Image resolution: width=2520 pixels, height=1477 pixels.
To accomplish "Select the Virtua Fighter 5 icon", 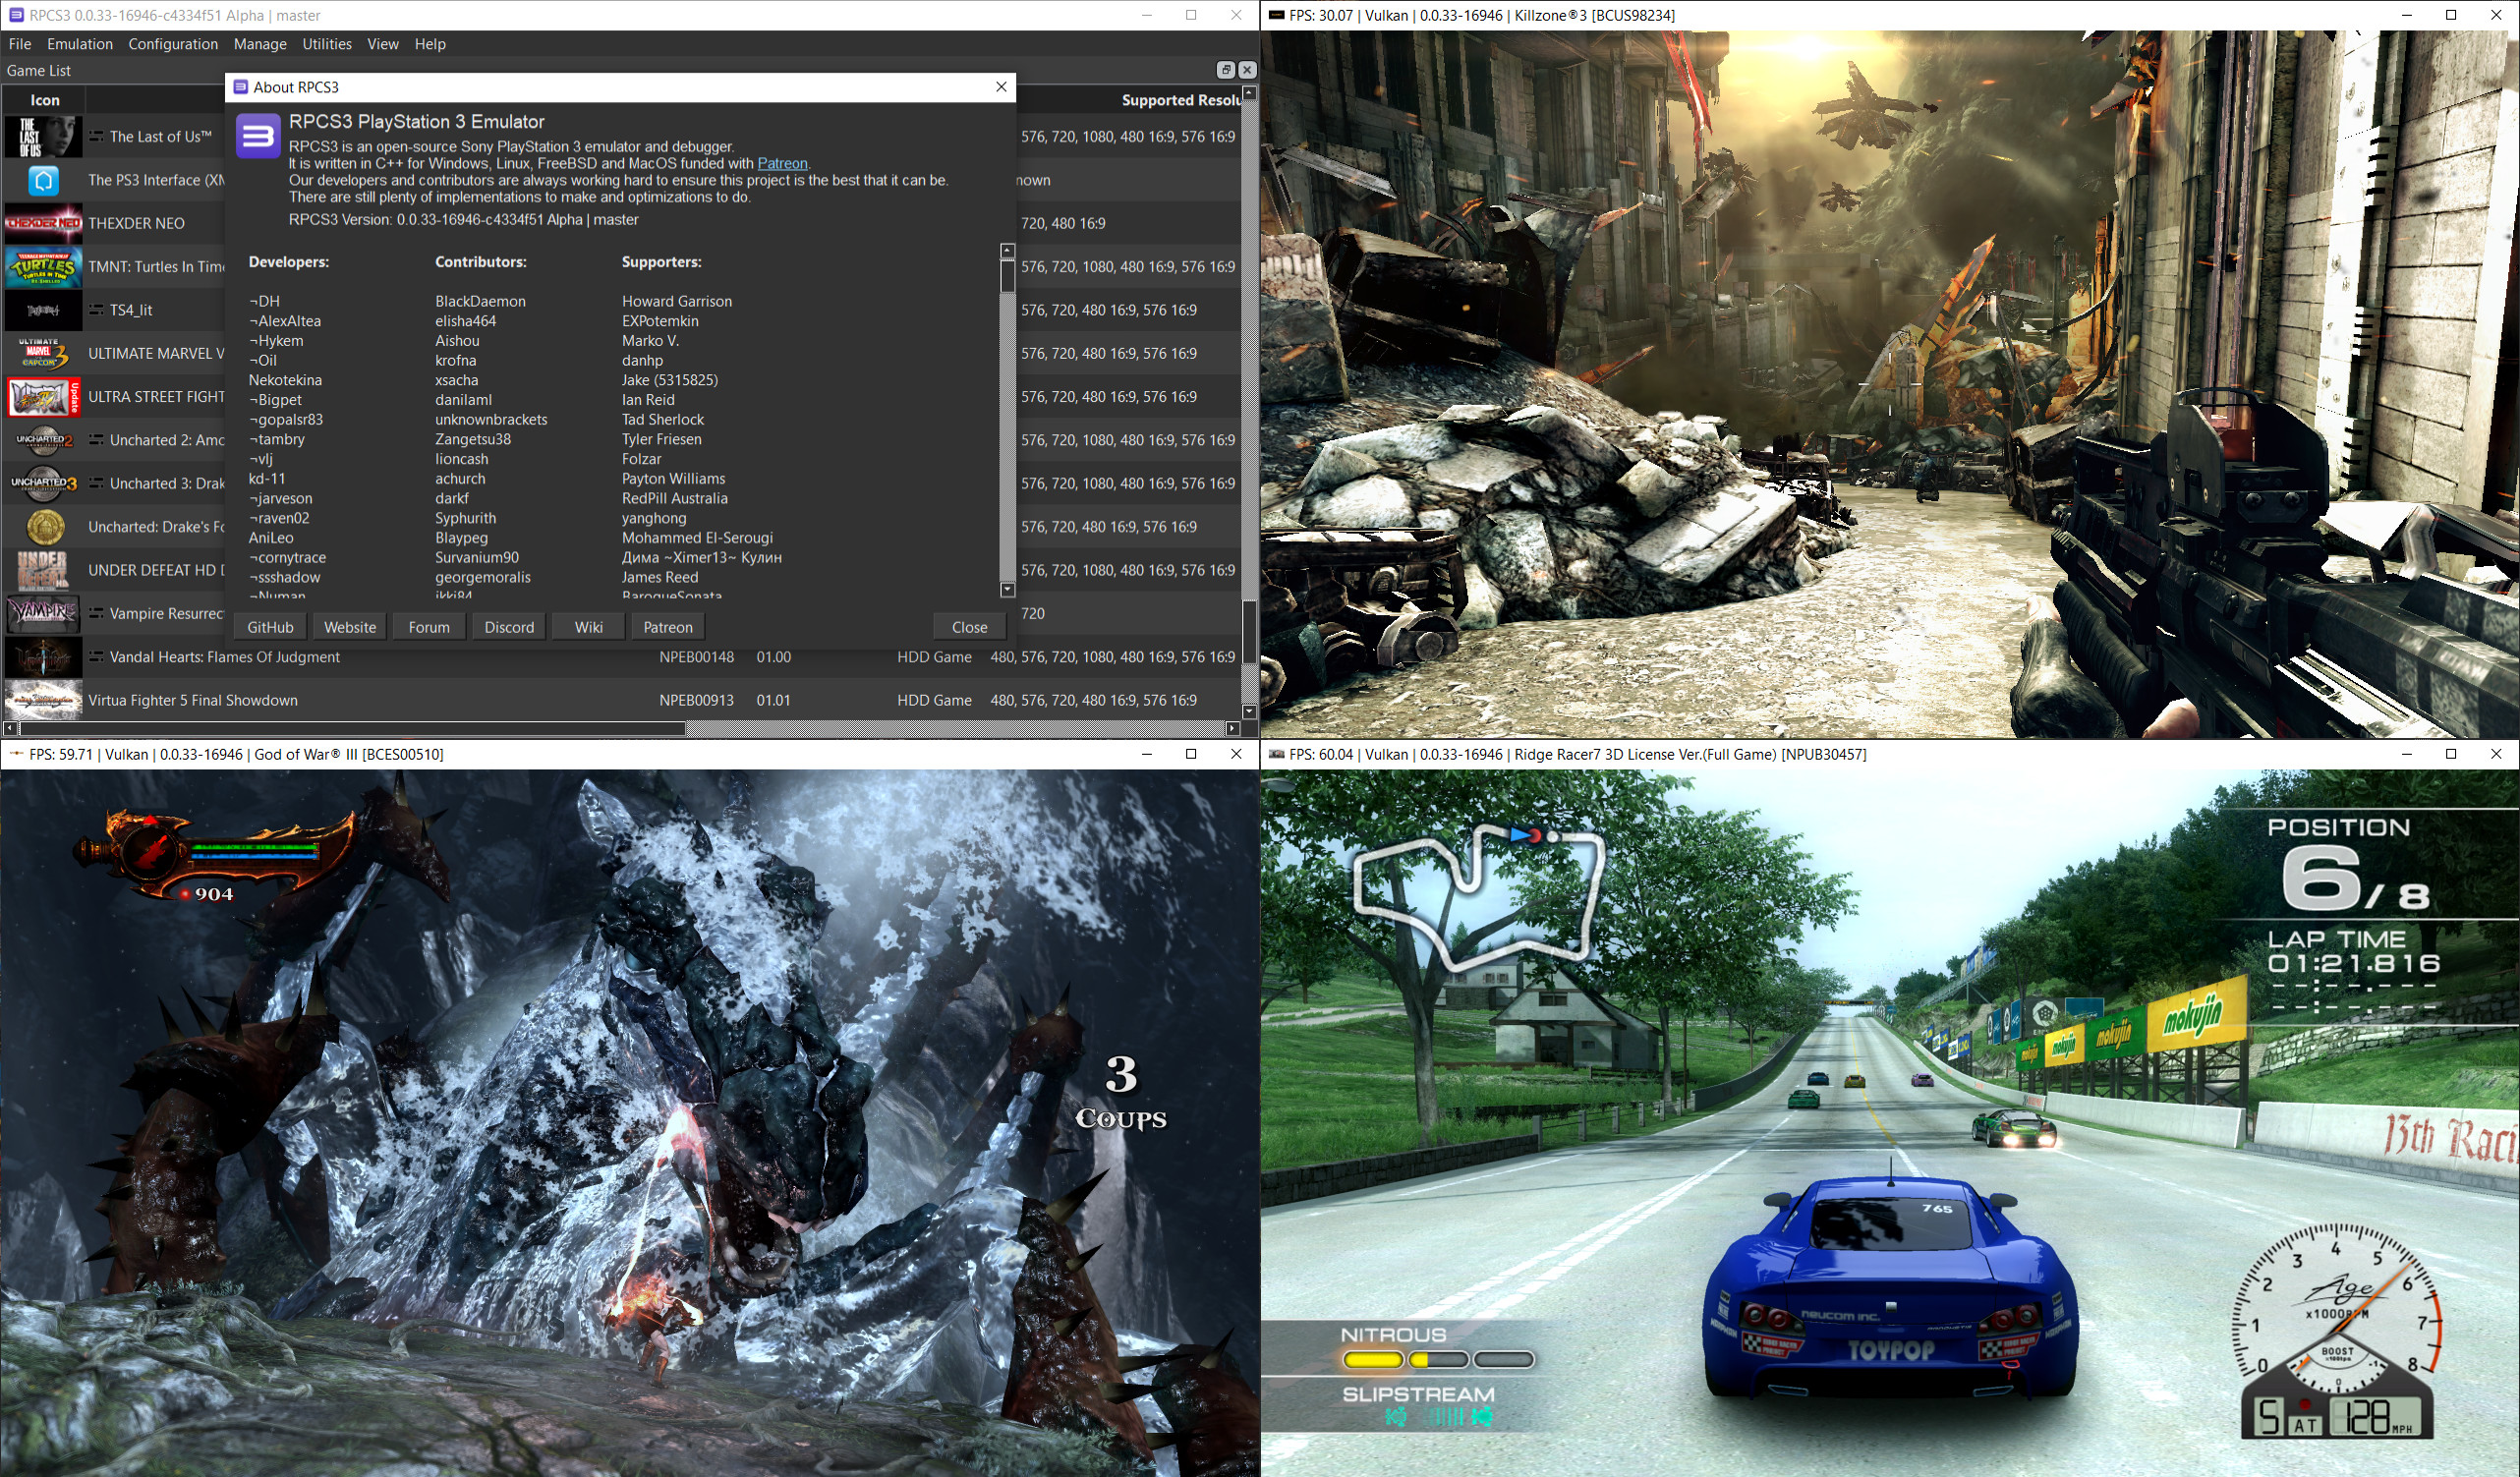I will click(x=43, y=700).
